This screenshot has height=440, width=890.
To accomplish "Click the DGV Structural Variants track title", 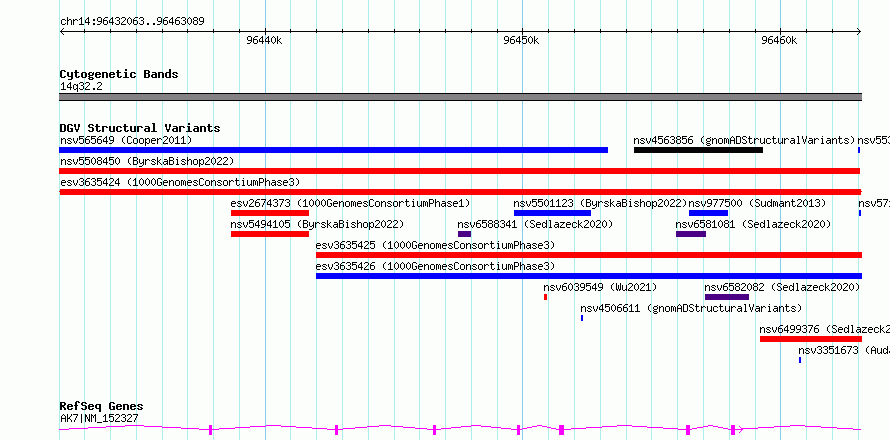I will 140,128.
